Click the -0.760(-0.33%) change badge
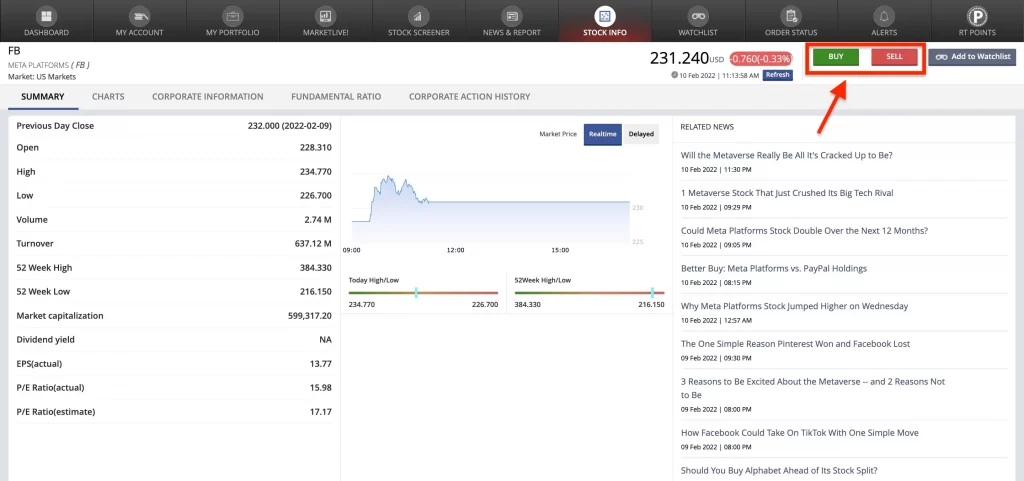 (761, 59)
